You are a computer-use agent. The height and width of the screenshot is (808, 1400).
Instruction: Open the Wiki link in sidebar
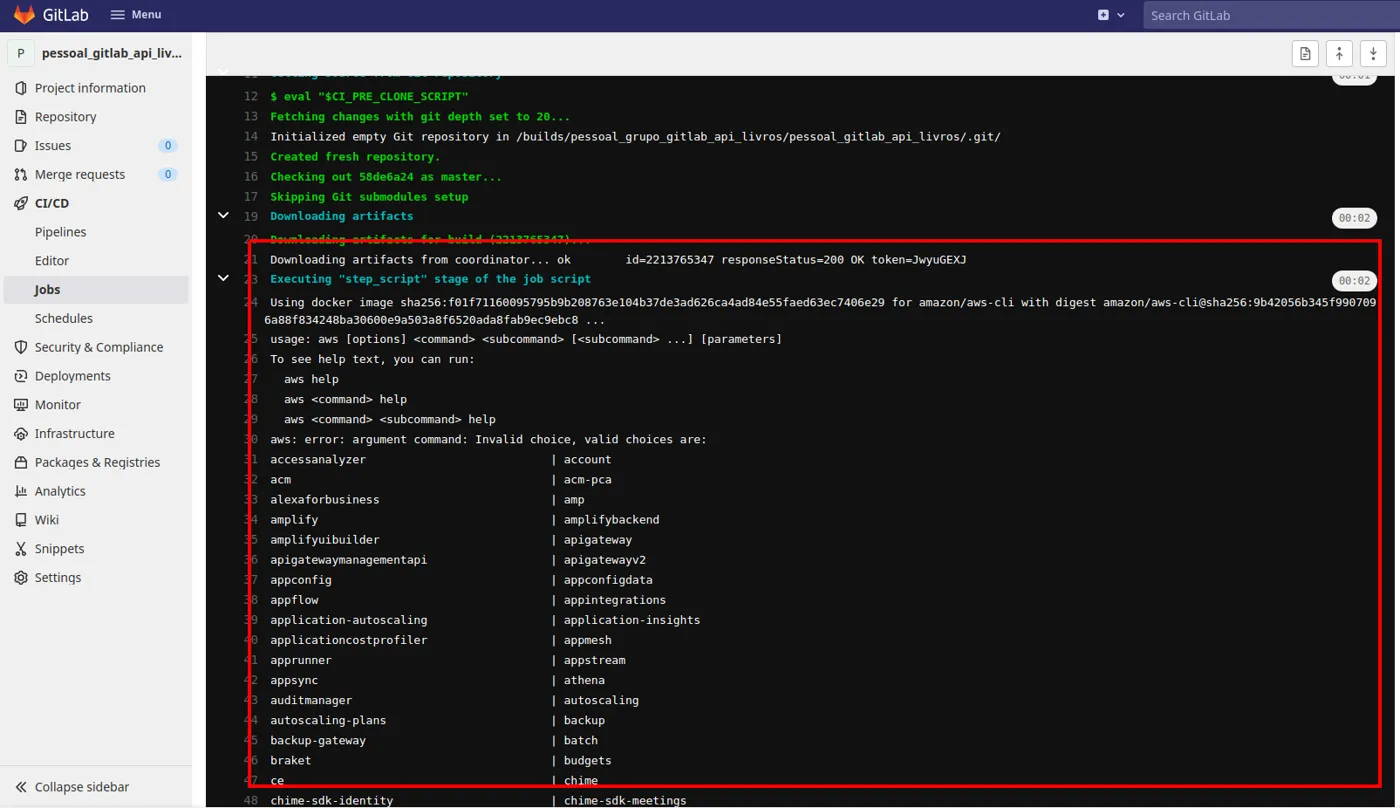(47, 520)
